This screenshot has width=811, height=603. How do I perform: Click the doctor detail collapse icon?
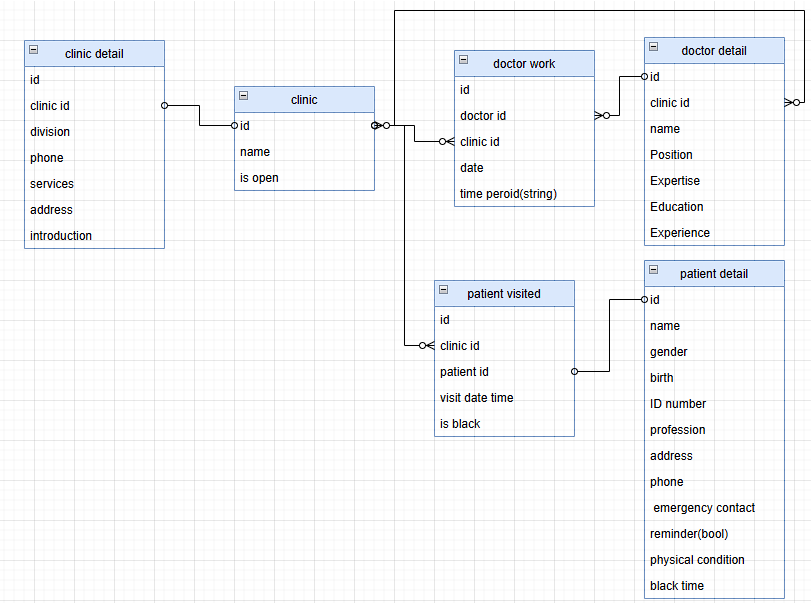point(654,46)
